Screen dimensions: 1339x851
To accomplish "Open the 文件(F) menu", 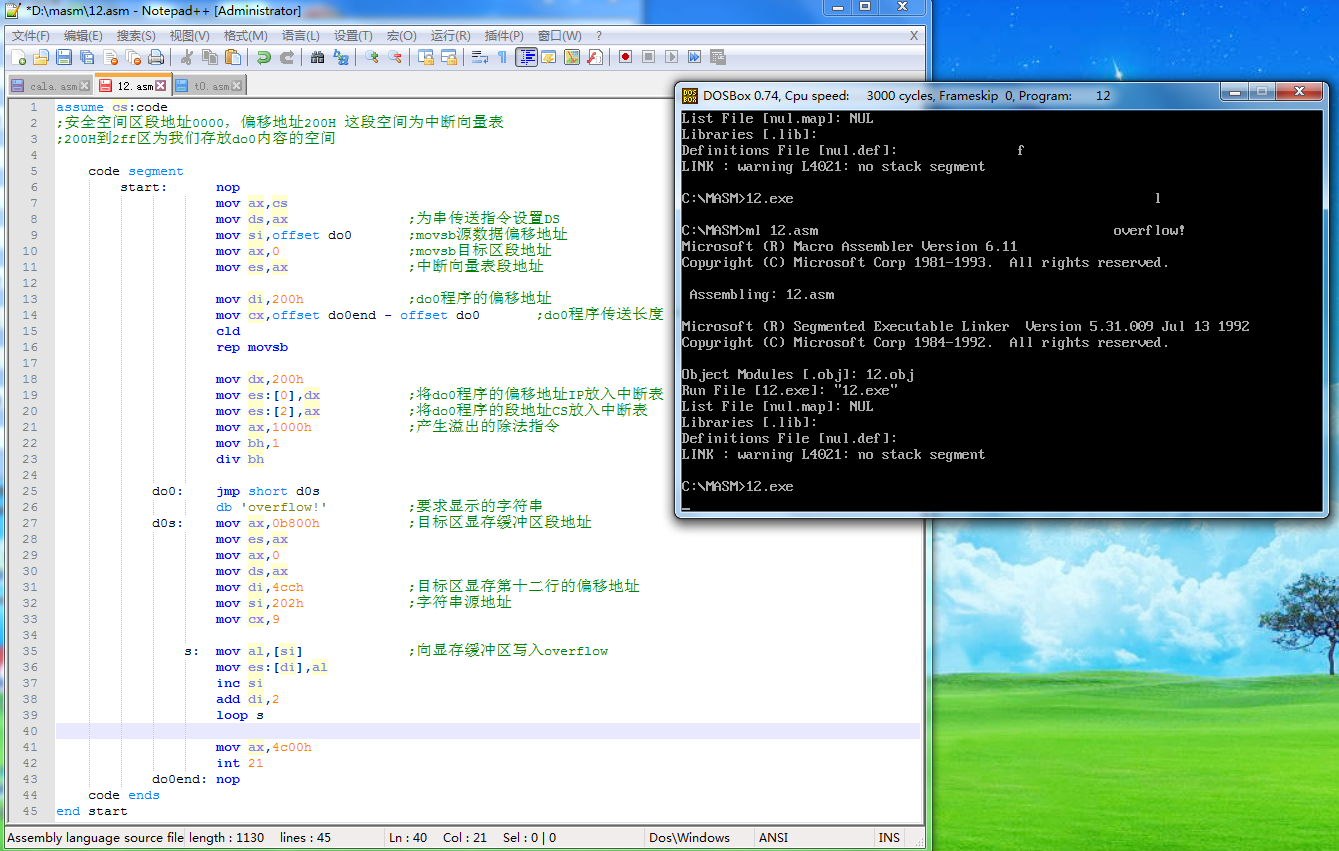I will [31, 35].
